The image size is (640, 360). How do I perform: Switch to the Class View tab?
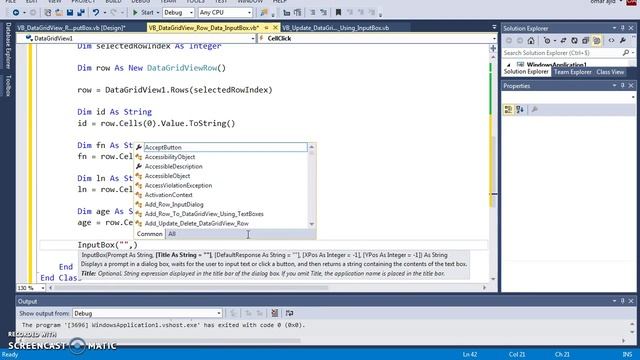(610, 72)
